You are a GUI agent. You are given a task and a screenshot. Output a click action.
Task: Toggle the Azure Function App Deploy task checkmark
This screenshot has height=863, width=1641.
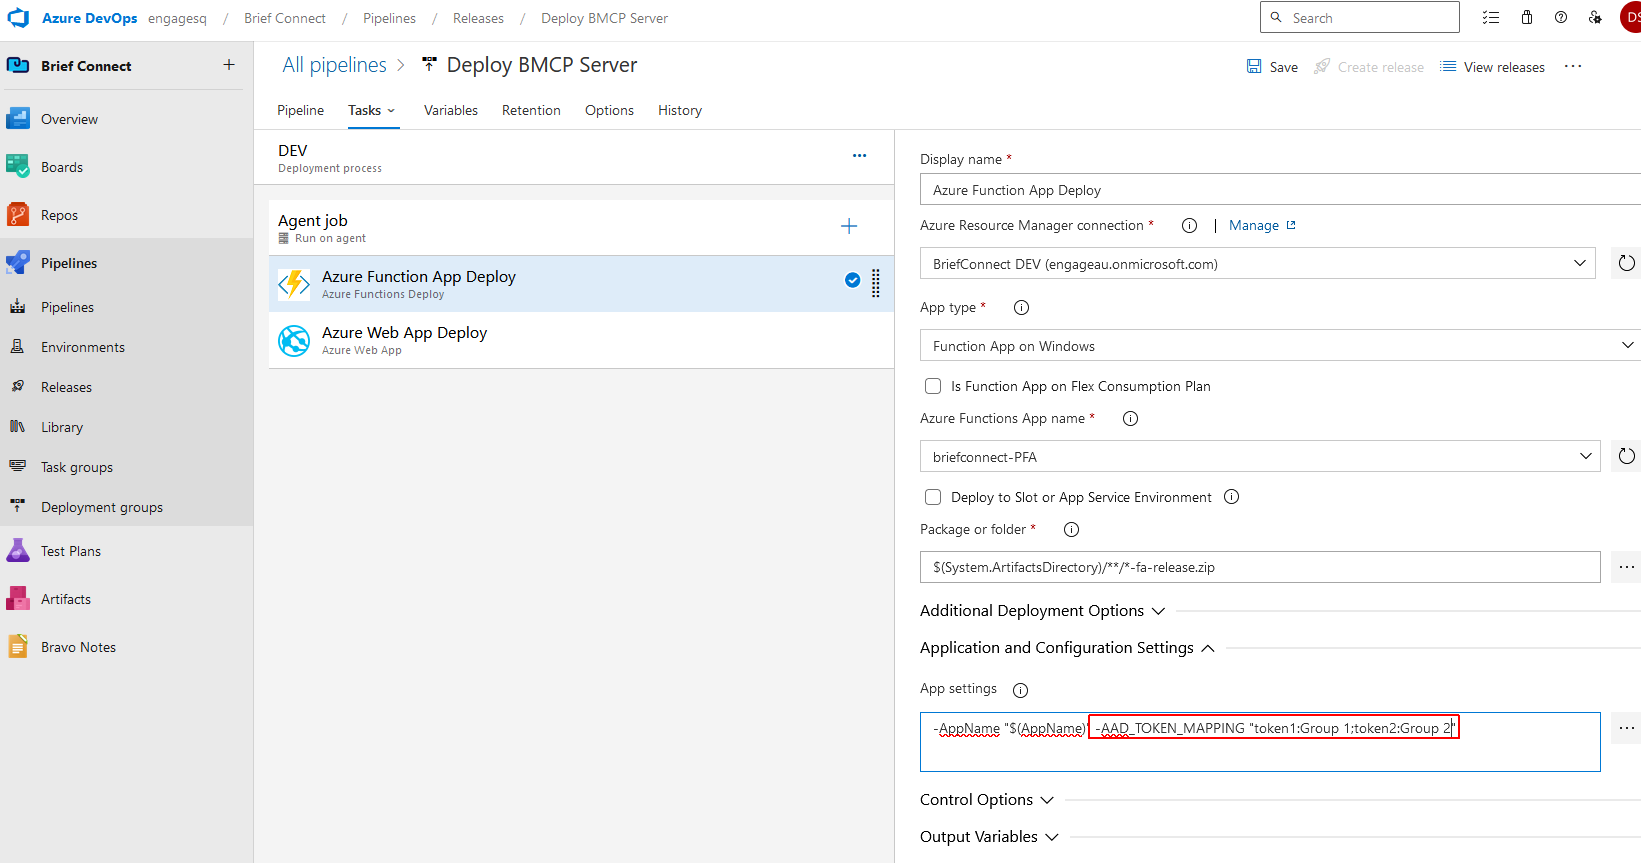pos(852,280)
